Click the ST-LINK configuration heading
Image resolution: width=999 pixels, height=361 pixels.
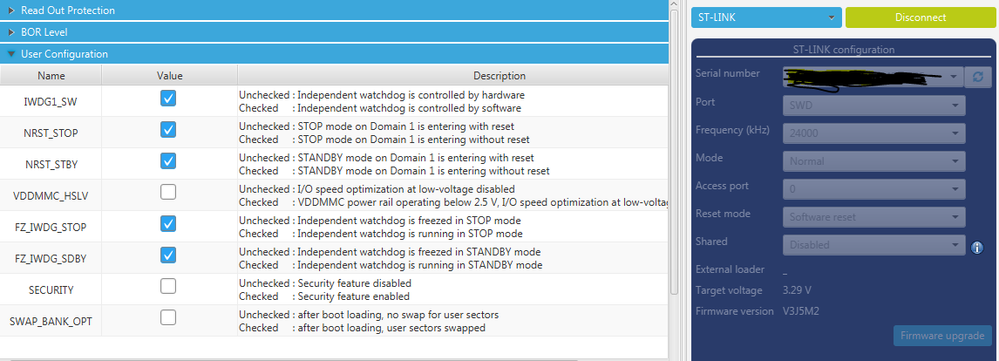843,50
